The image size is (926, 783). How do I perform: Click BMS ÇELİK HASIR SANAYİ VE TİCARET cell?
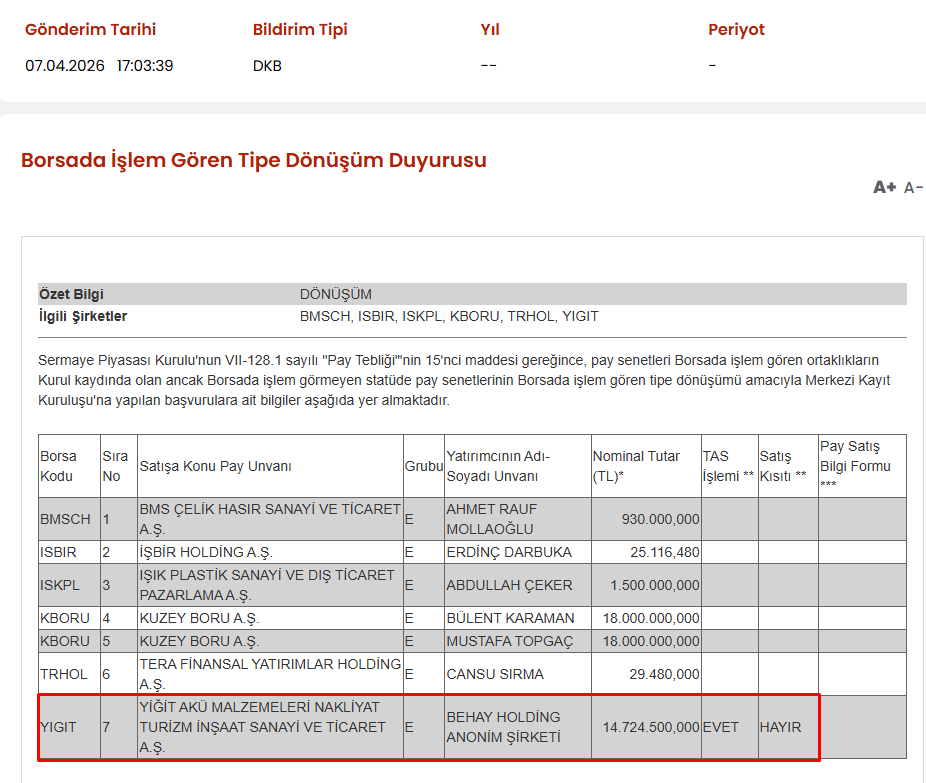point(270,519)
